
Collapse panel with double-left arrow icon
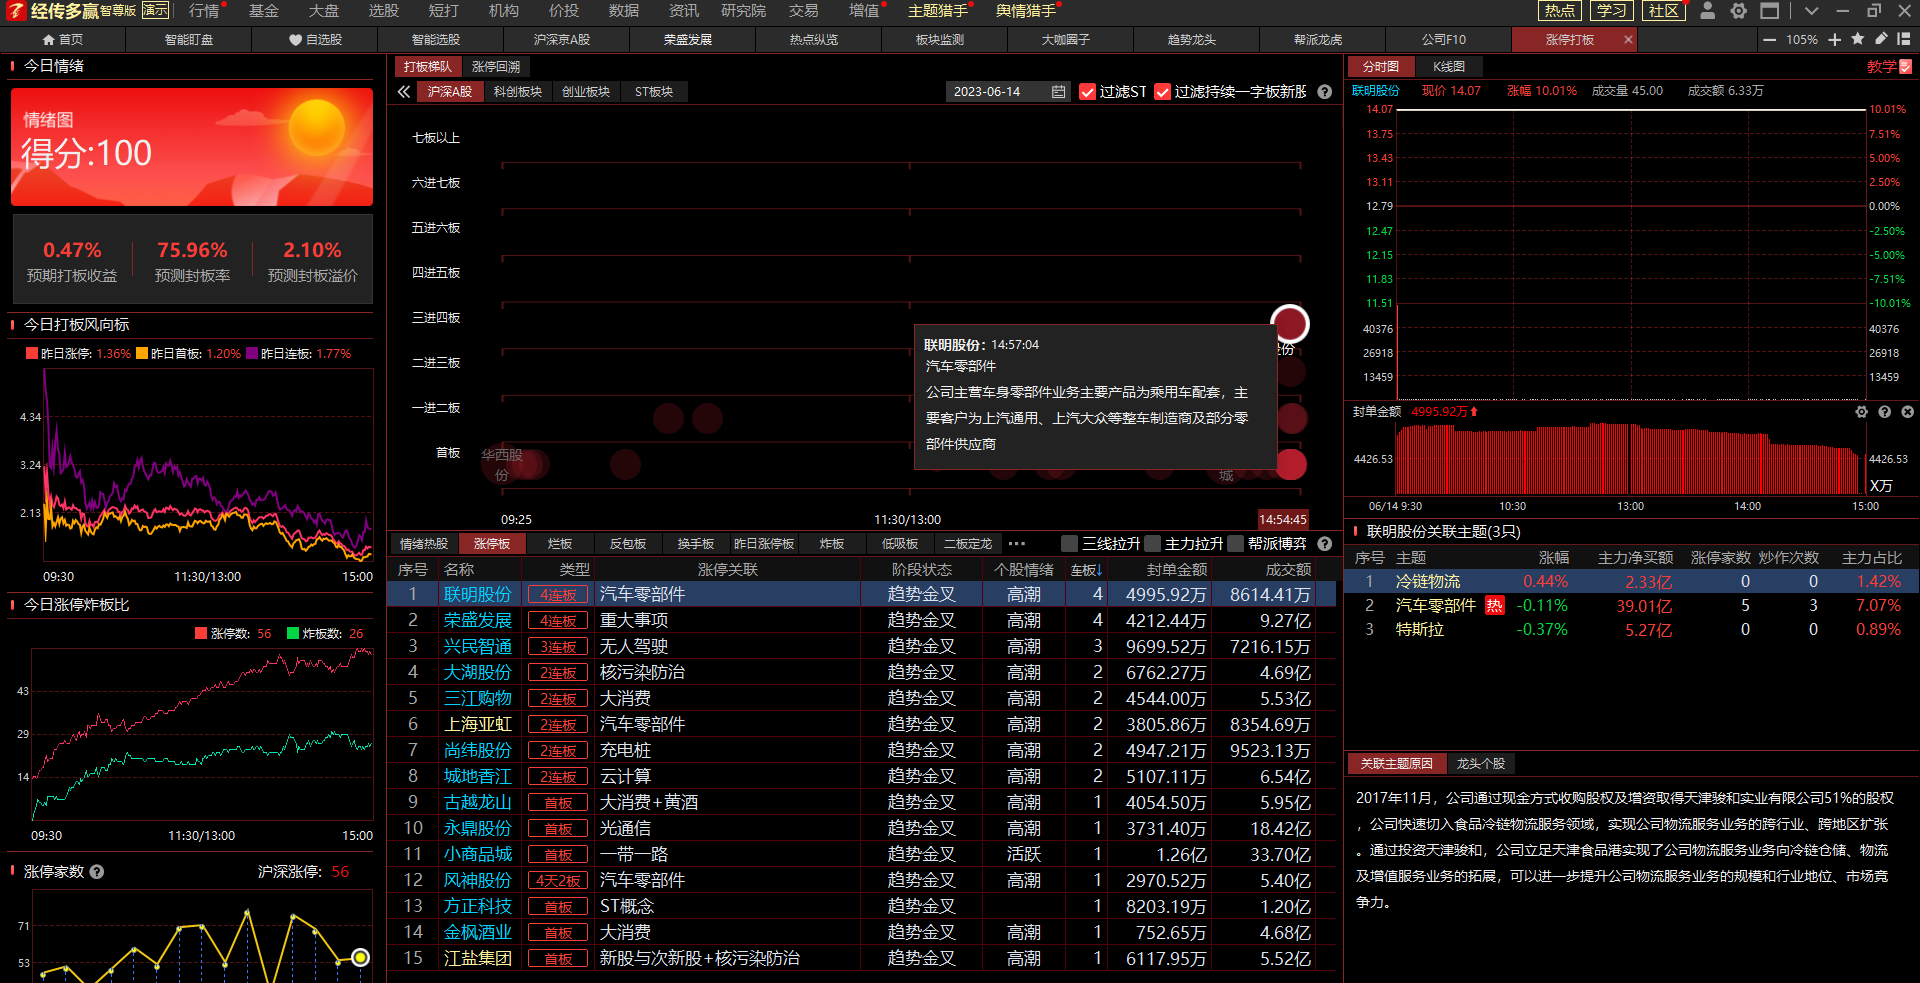coord(404,92)
